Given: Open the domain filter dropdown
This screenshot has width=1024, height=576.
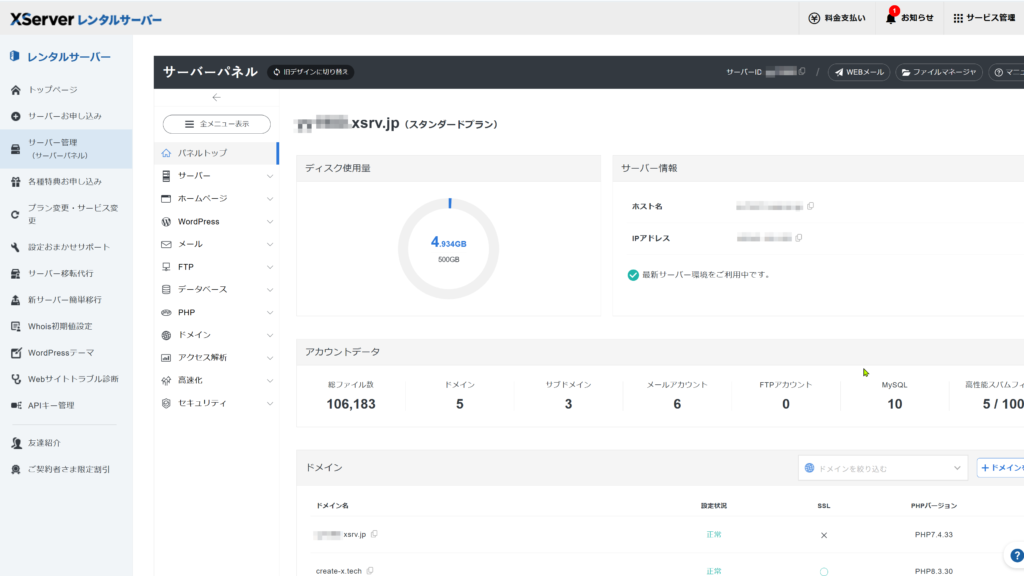Looking at the screenshot, I should point(883,468).
